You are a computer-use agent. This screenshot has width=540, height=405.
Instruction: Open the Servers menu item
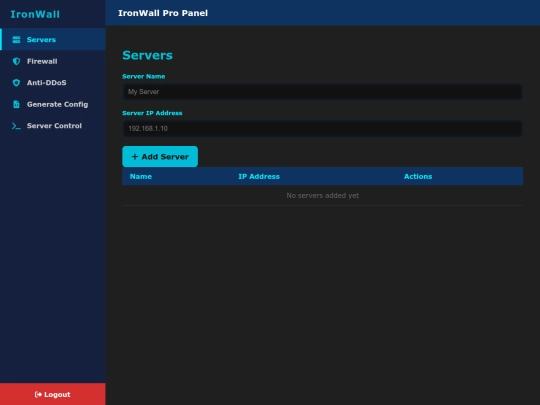tap(53, 40)
